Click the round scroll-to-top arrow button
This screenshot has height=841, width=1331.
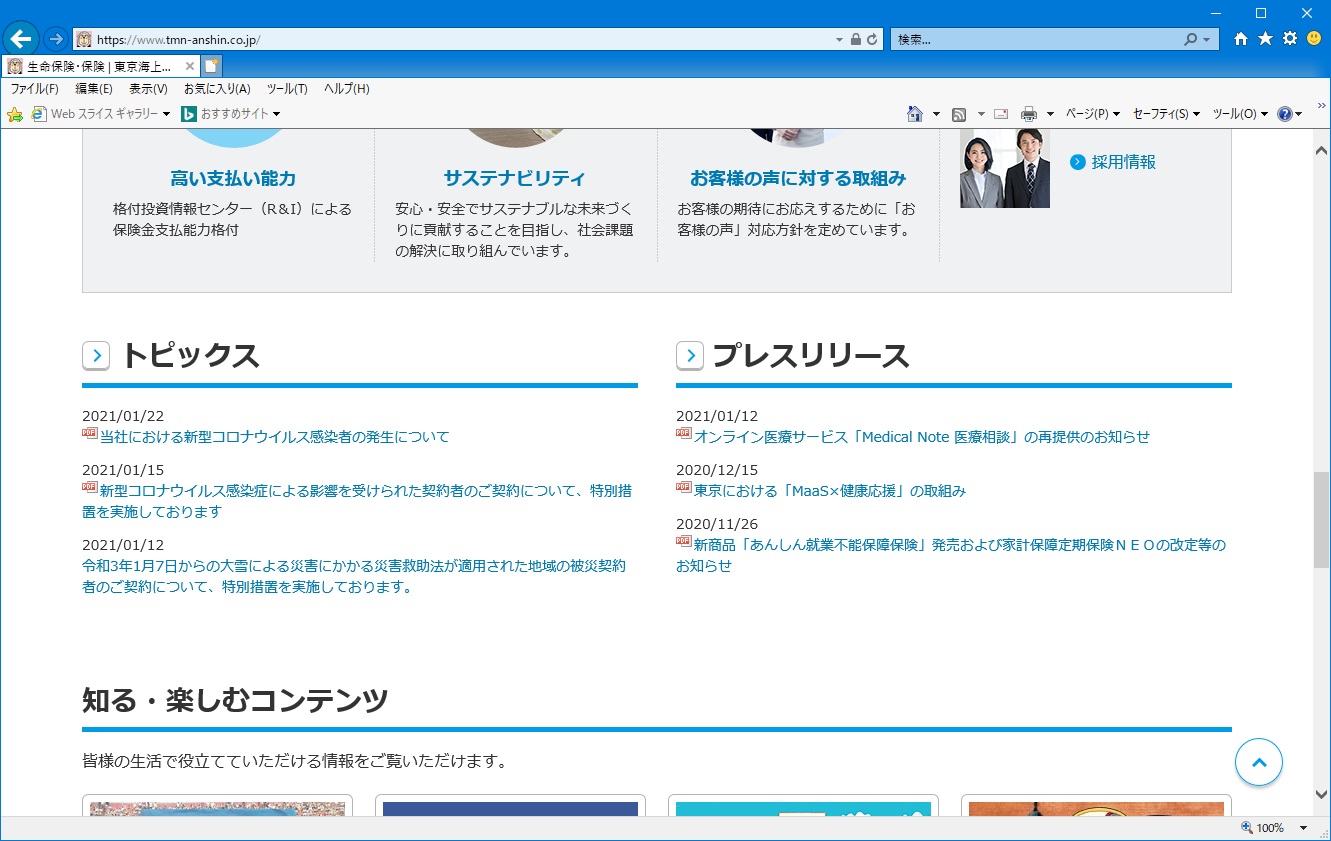click(x=1258, y=763)
